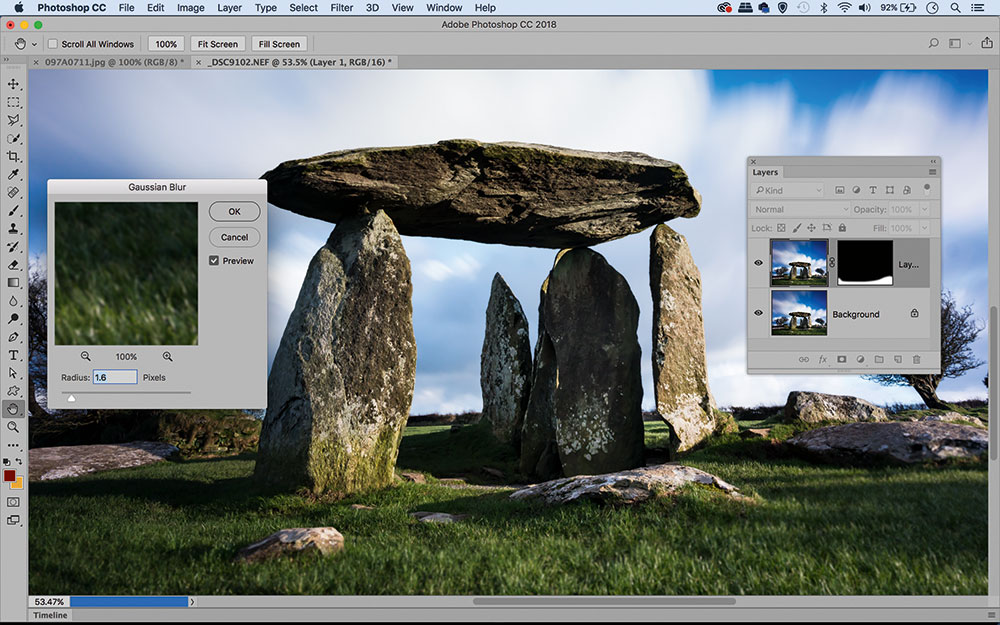
Task: Select the Dodge tool
Action: point(13,318)
